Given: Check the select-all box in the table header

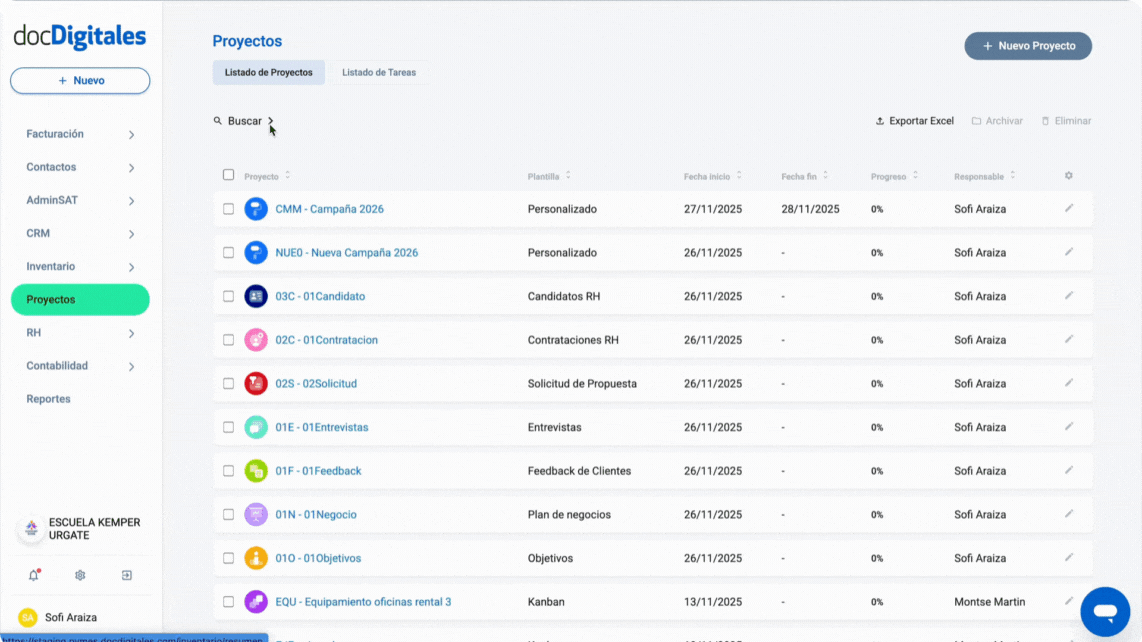Looking at the screenshot, I should pyautogui.click(x=228, y=174).
